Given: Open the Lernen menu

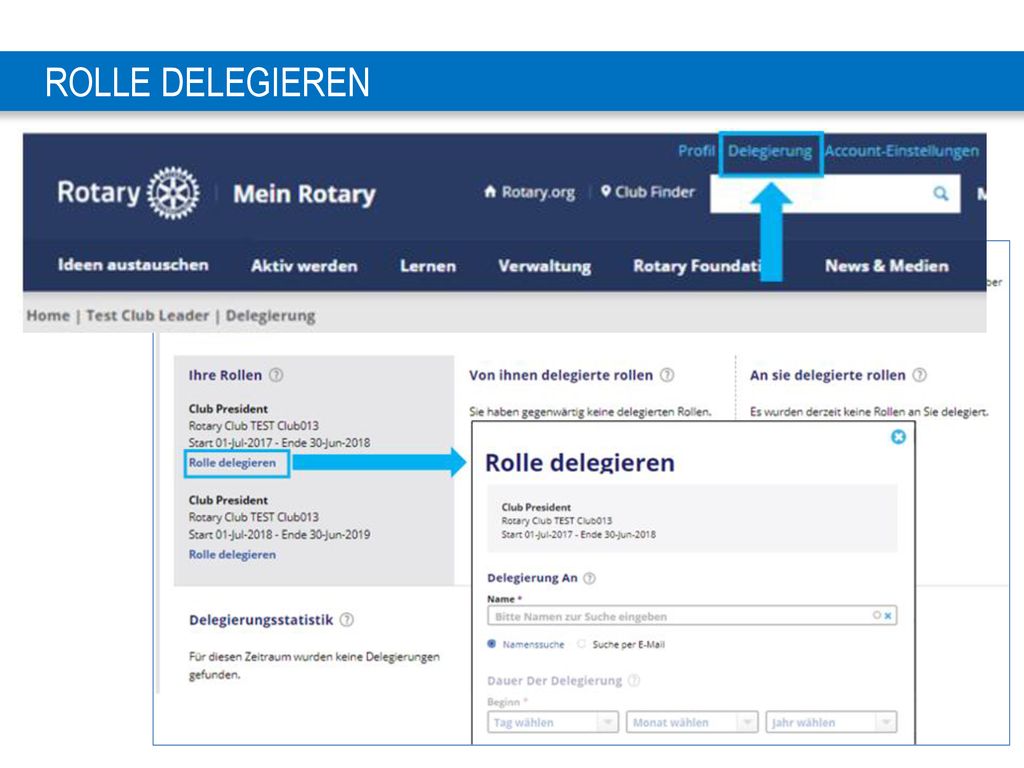Looking at the screenshot, I should click(428, 266).
